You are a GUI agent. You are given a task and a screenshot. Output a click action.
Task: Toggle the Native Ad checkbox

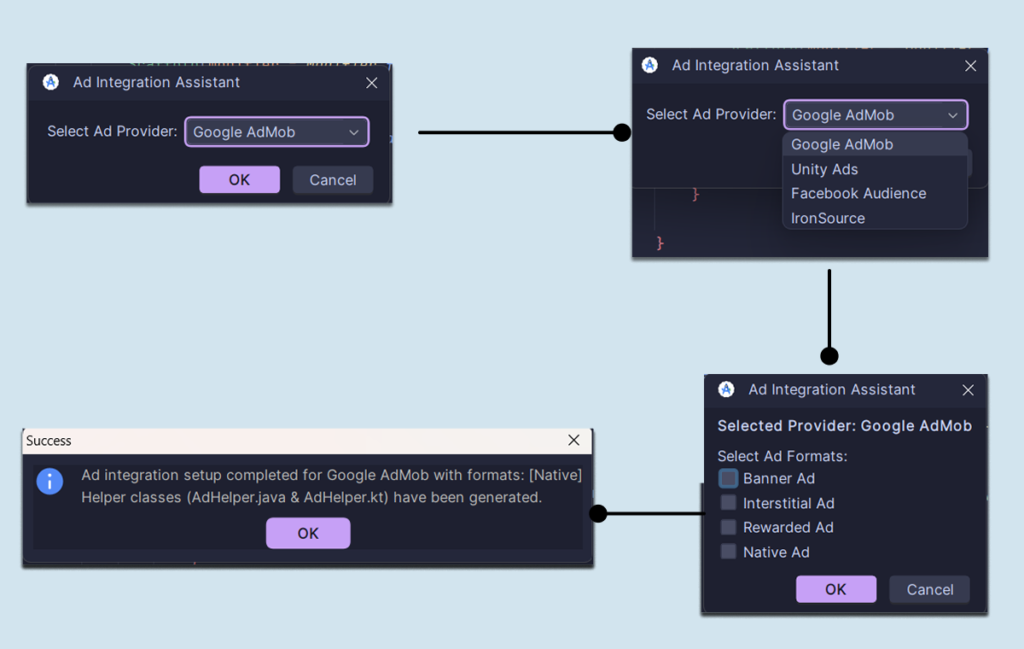click(x=728, y=552)
